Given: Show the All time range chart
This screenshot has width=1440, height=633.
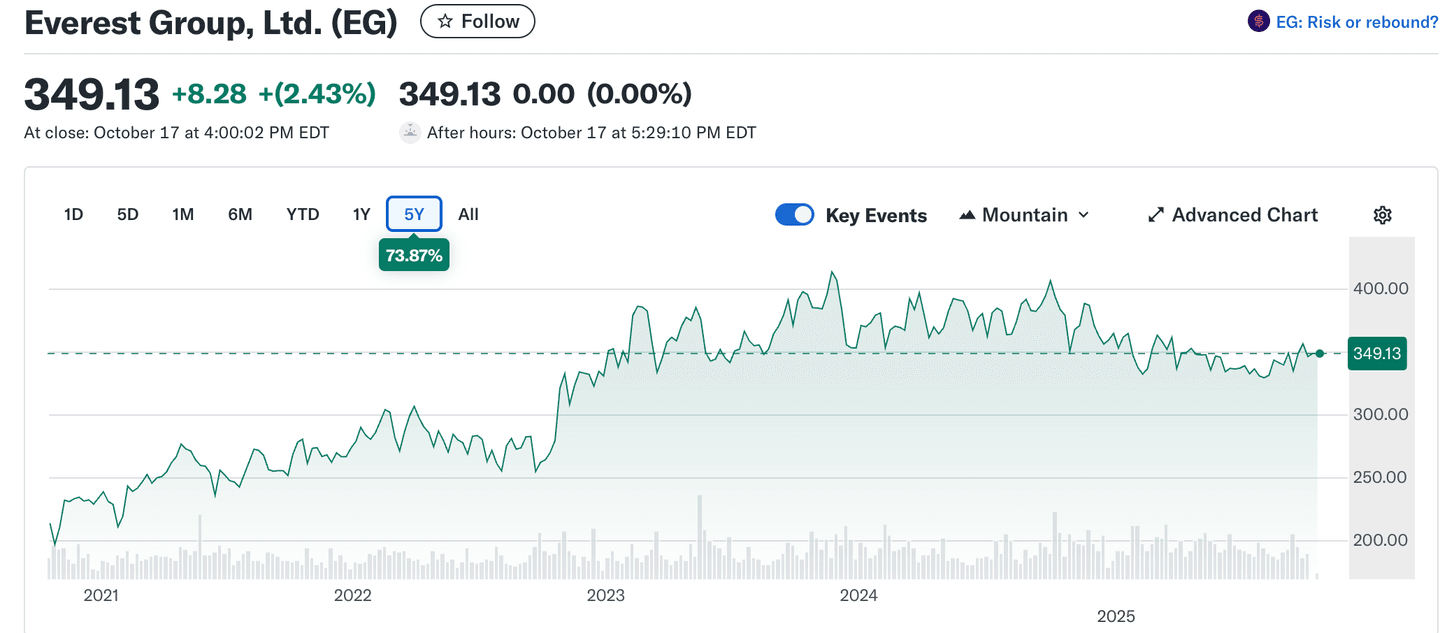Looking at the screenshot, I should point(468,214).
